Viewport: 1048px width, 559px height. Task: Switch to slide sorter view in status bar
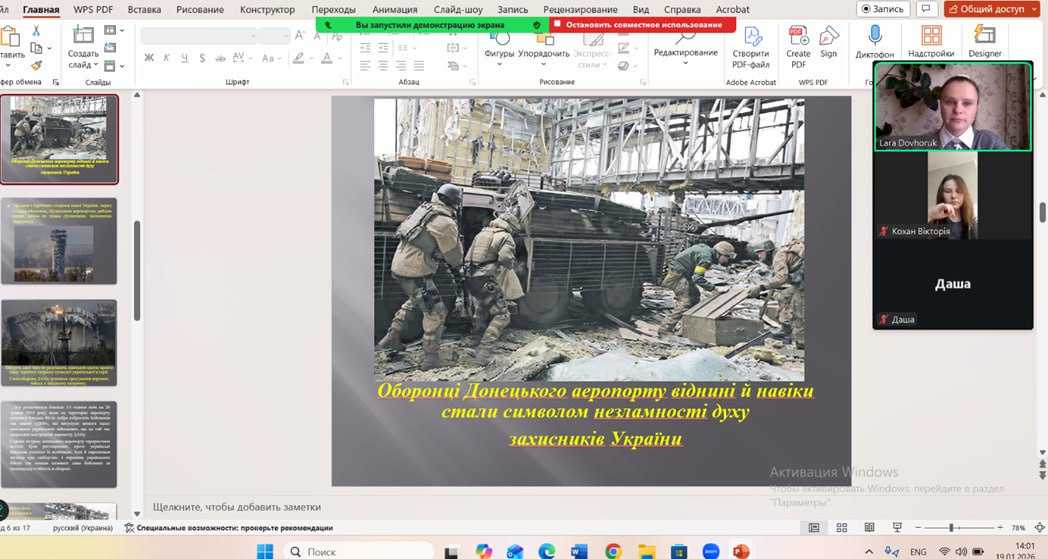[x=841, y=527]
